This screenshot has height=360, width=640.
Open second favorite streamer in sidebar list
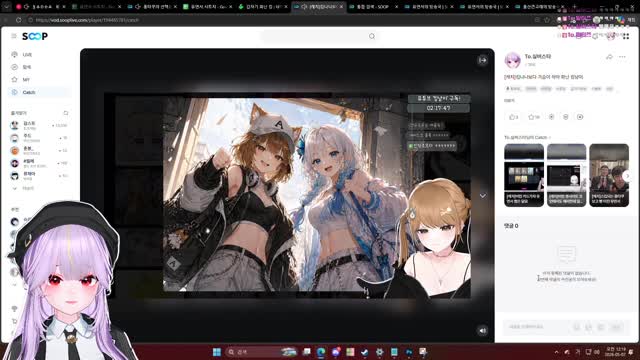click(x=39, y=138)
